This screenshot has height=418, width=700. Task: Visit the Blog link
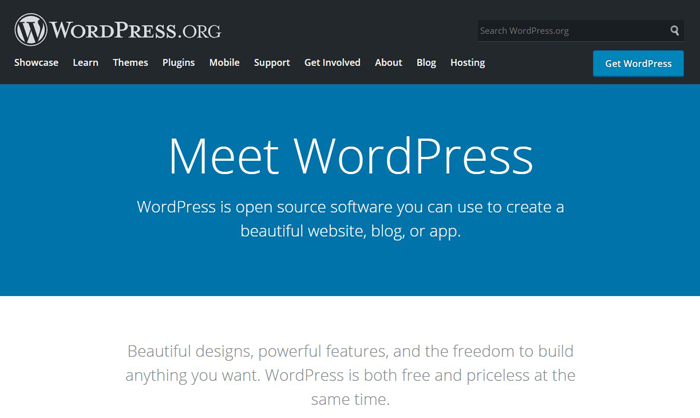tap(426, 63)
